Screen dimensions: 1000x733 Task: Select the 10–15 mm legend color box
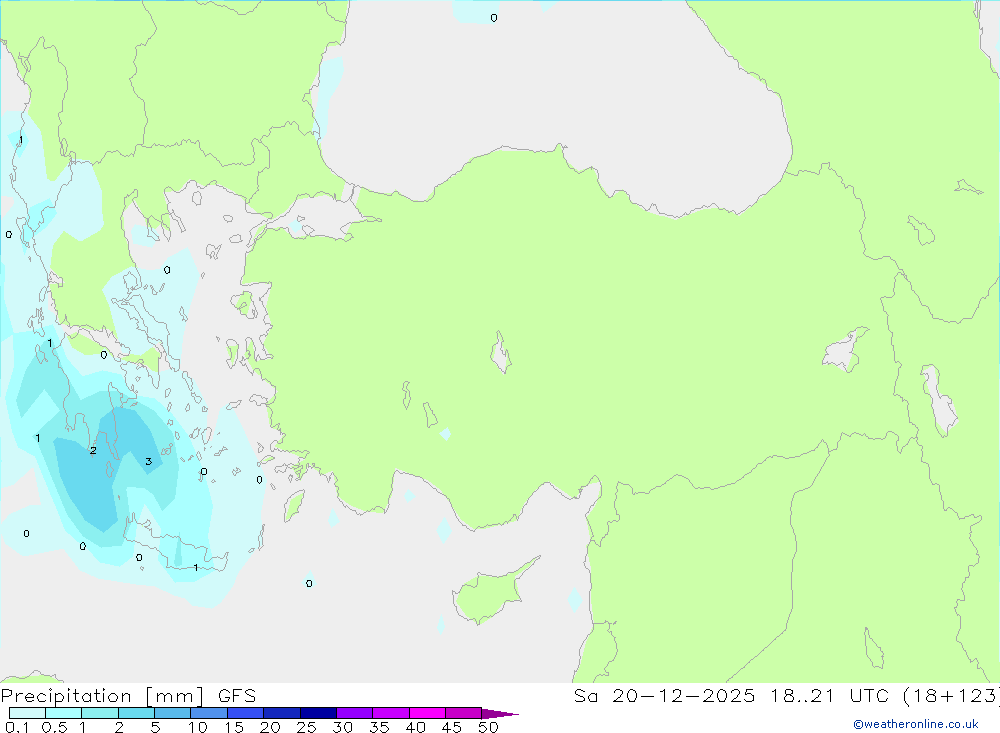209,713
